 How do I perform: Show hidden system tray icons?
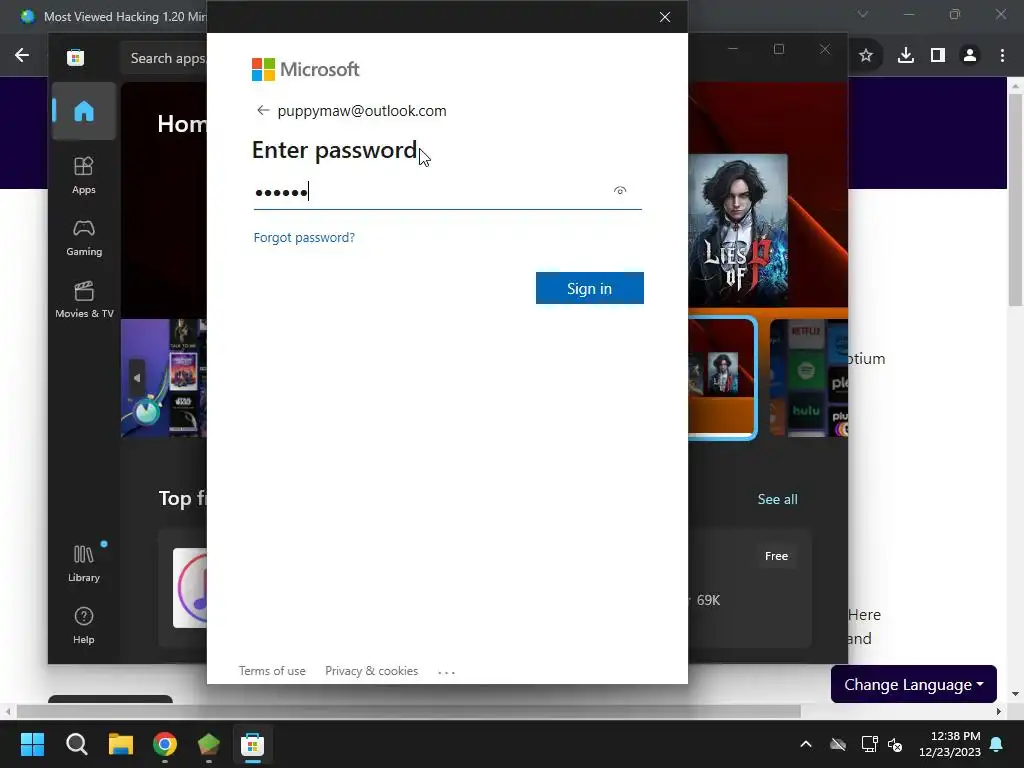(x=806, y=744)
